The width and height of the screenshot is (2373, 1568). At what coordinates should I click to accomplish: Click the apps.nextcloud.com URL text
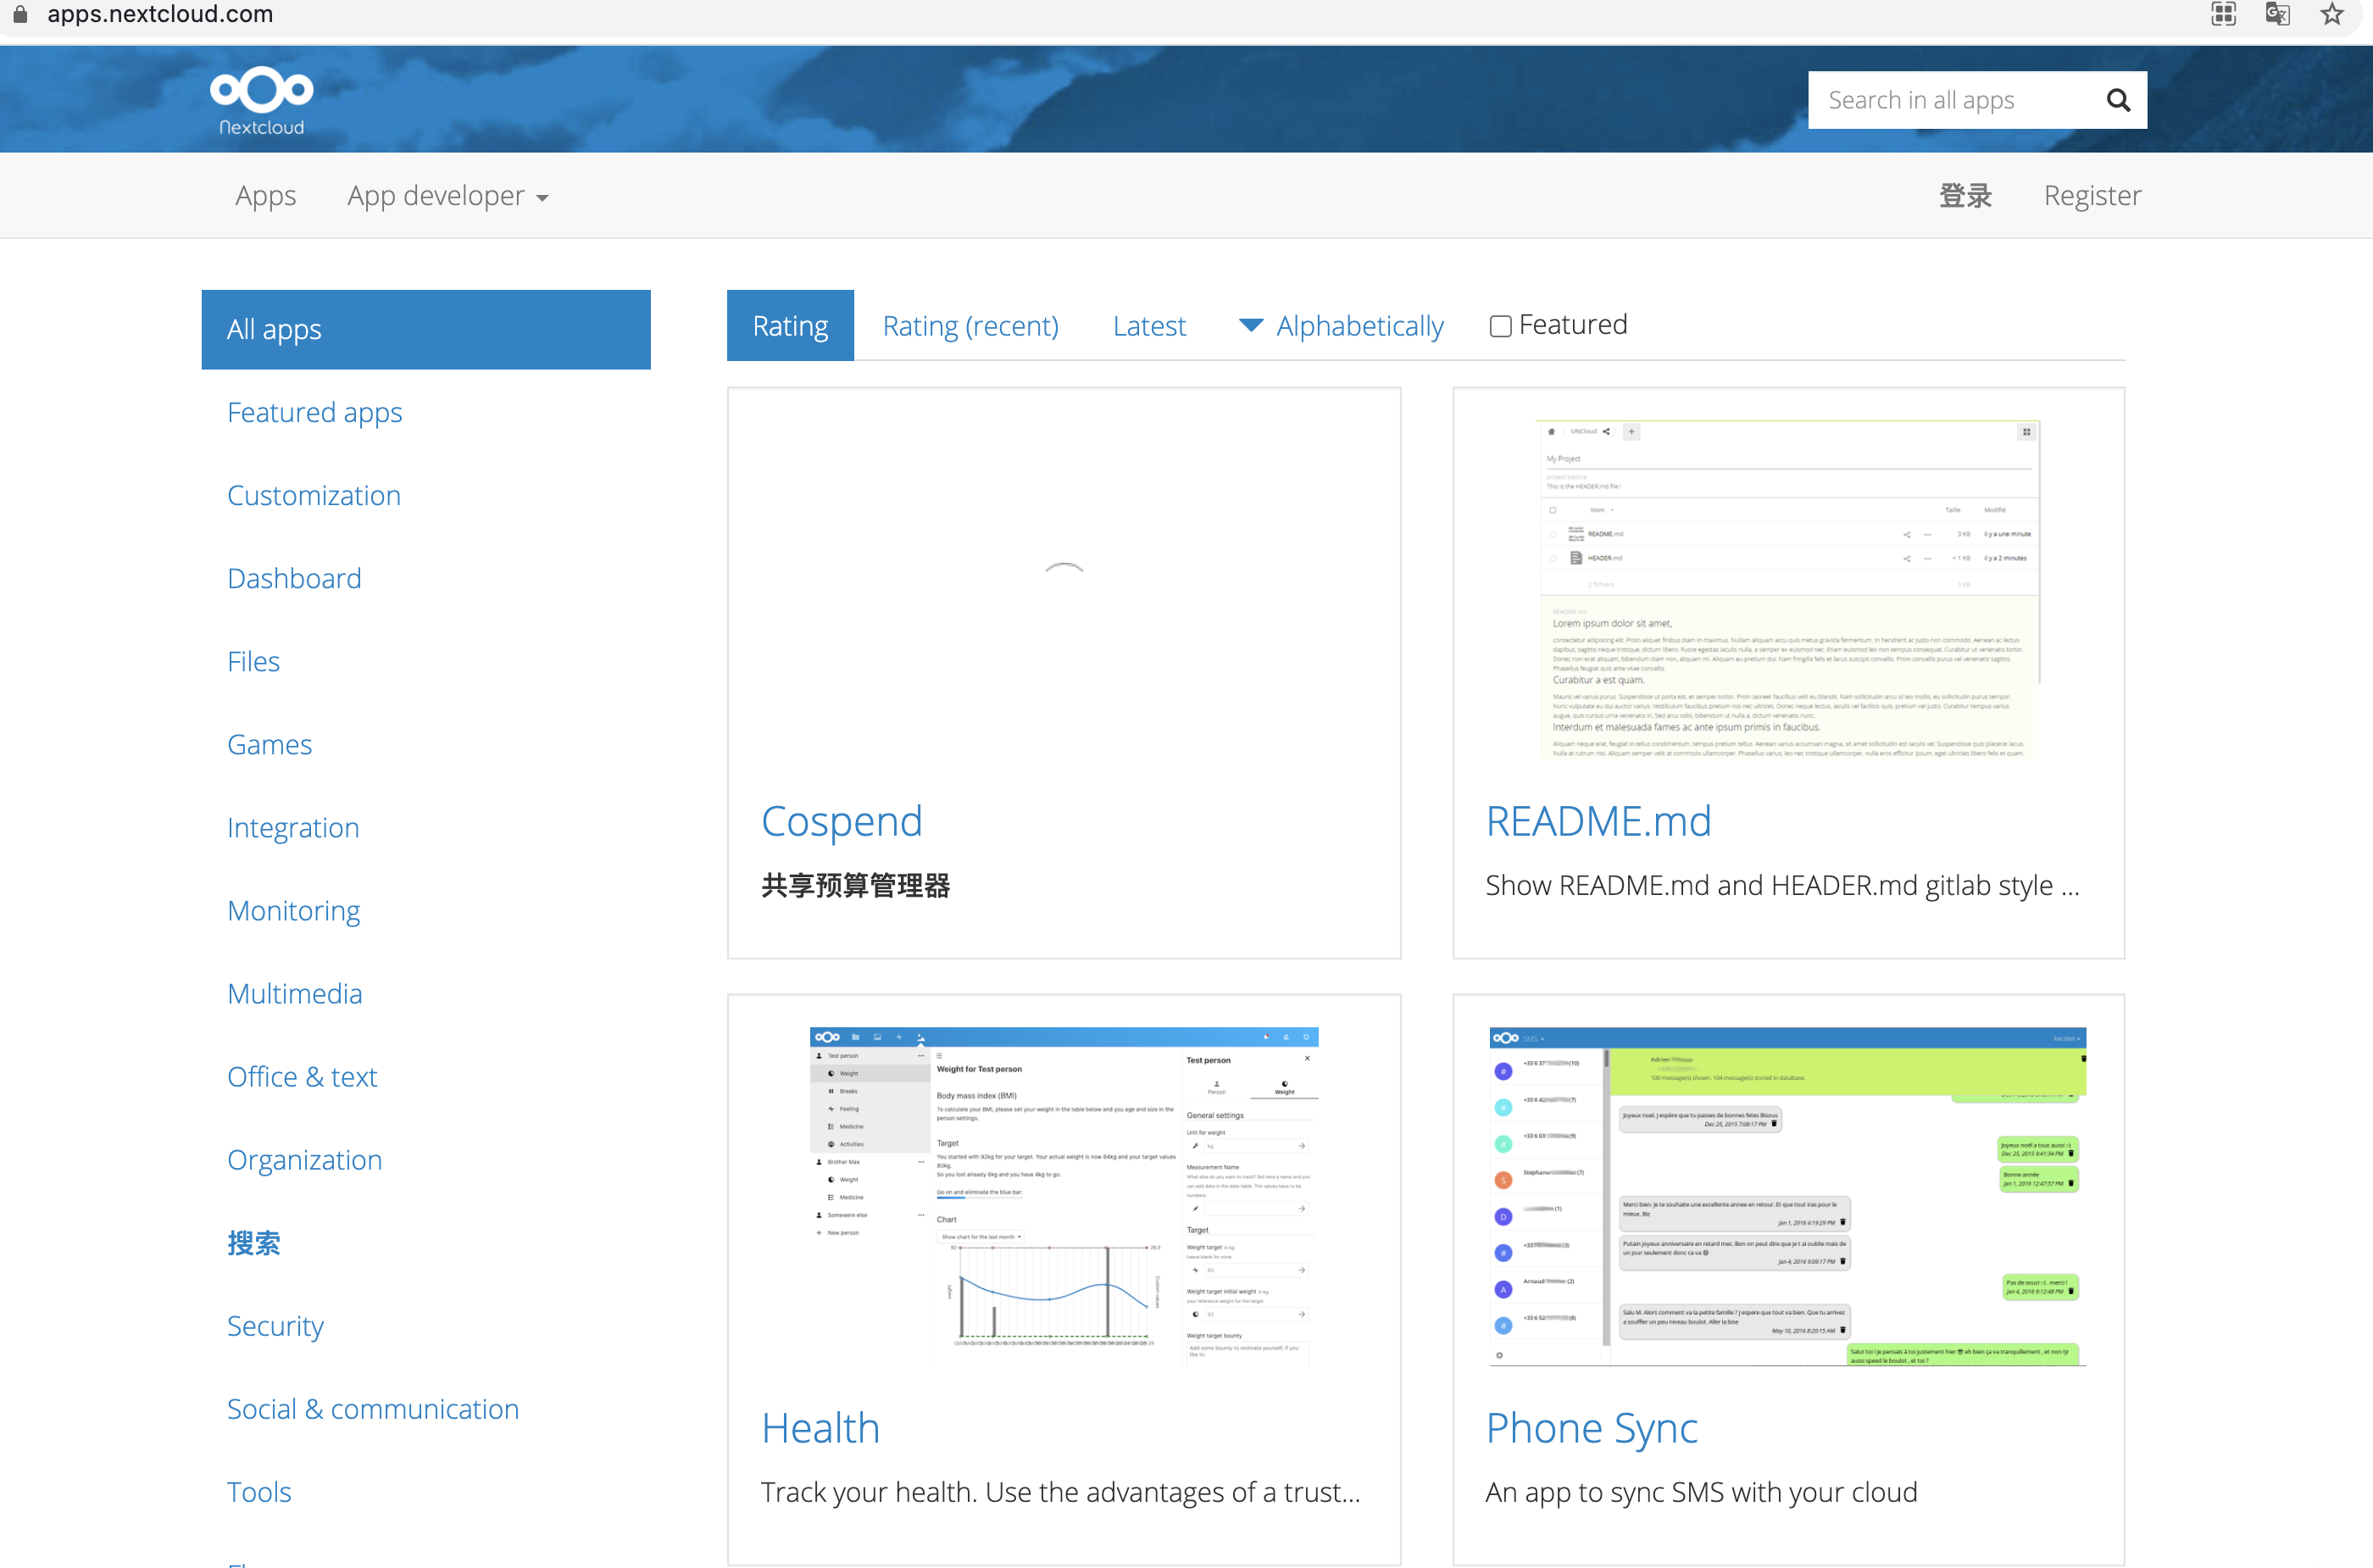[x=160, y=14]
